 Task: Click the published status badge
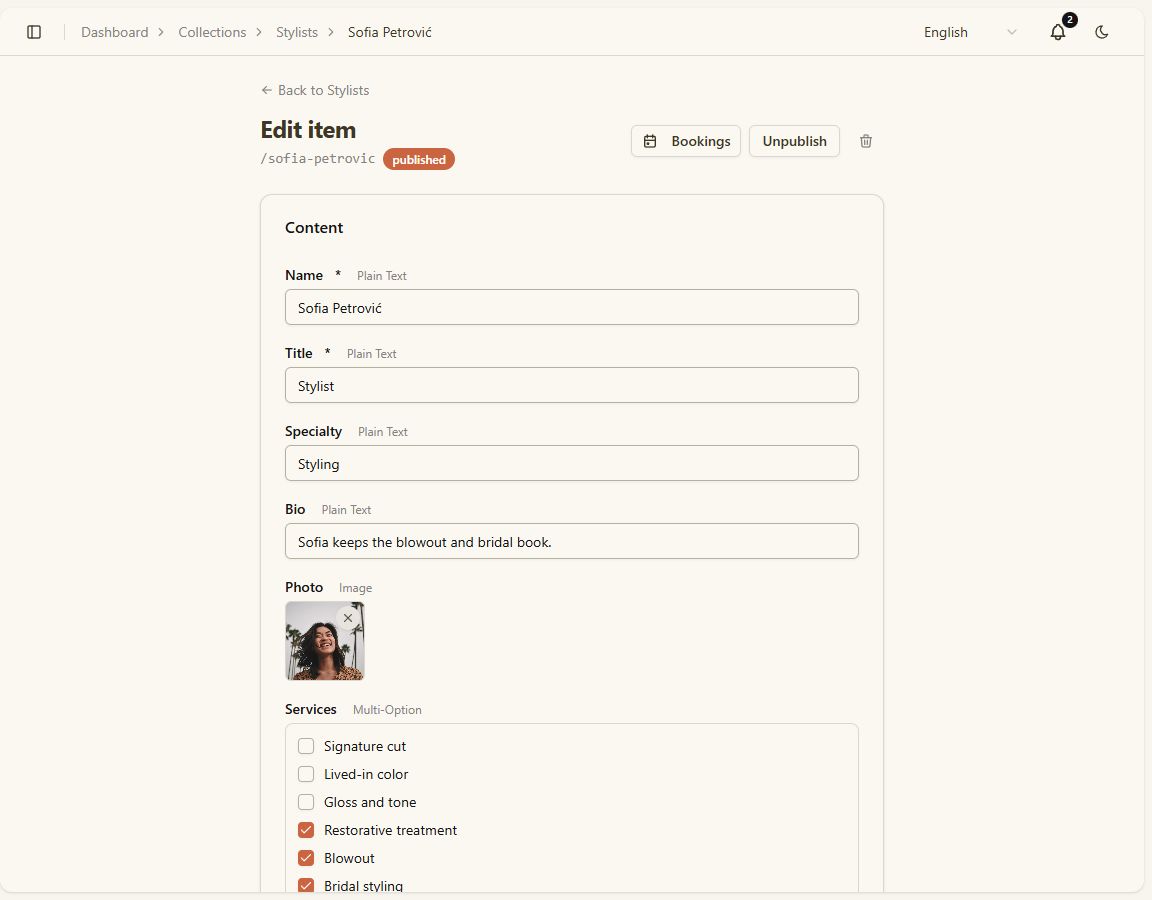coord(419,159)
